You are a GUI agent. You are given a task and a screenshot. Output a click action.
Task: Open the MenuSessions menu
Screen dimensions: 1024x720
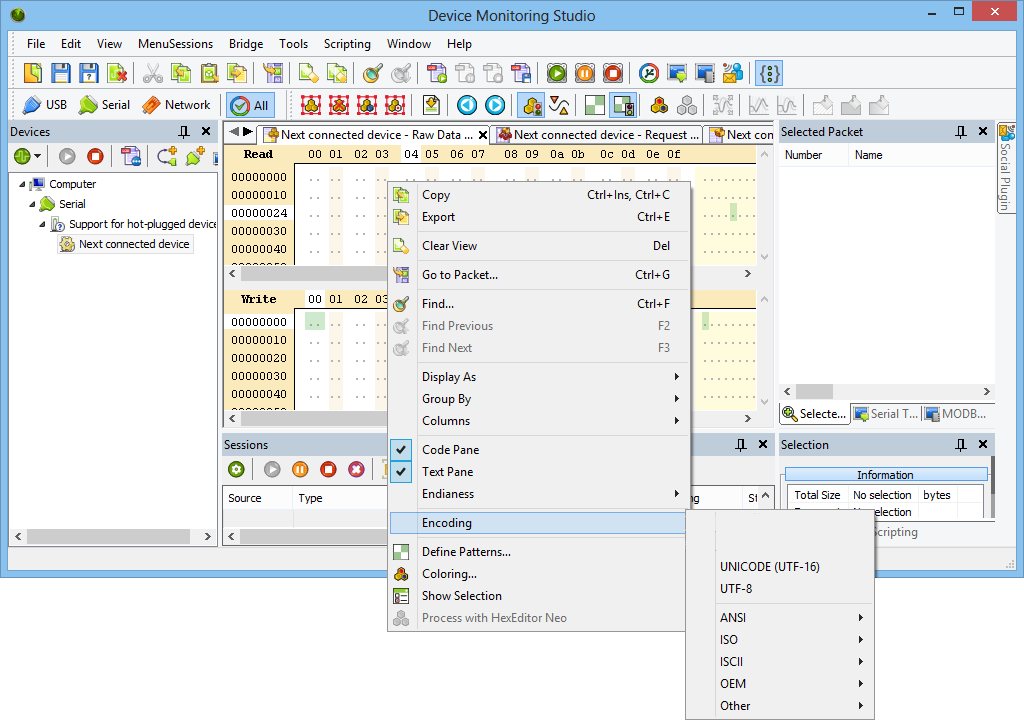click(x=175, y=44)
